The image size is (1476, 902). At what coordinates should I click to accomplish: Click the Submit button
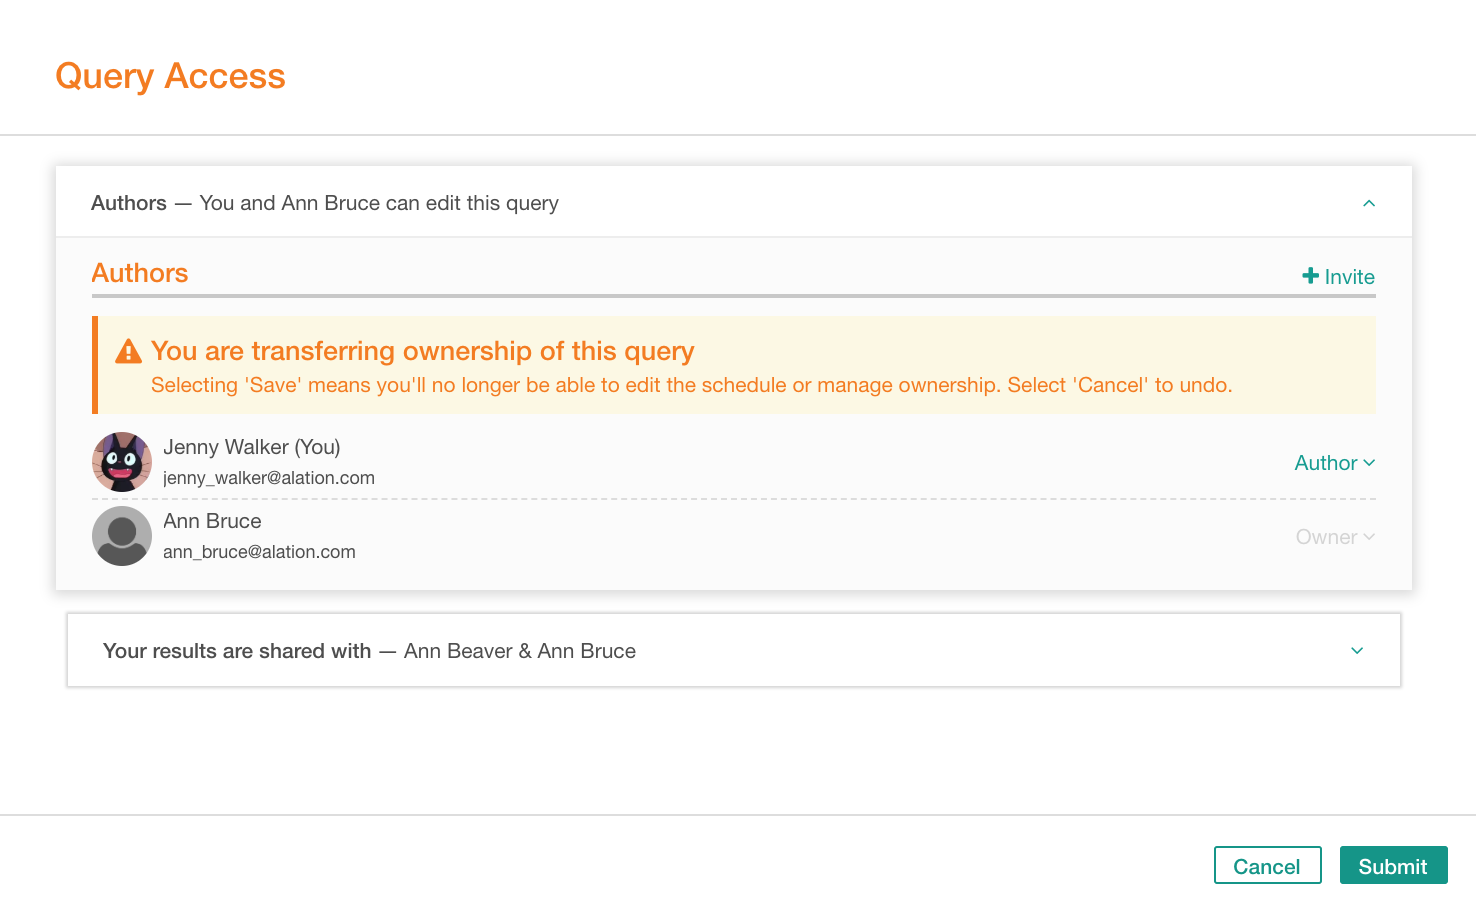(1394, 865)
